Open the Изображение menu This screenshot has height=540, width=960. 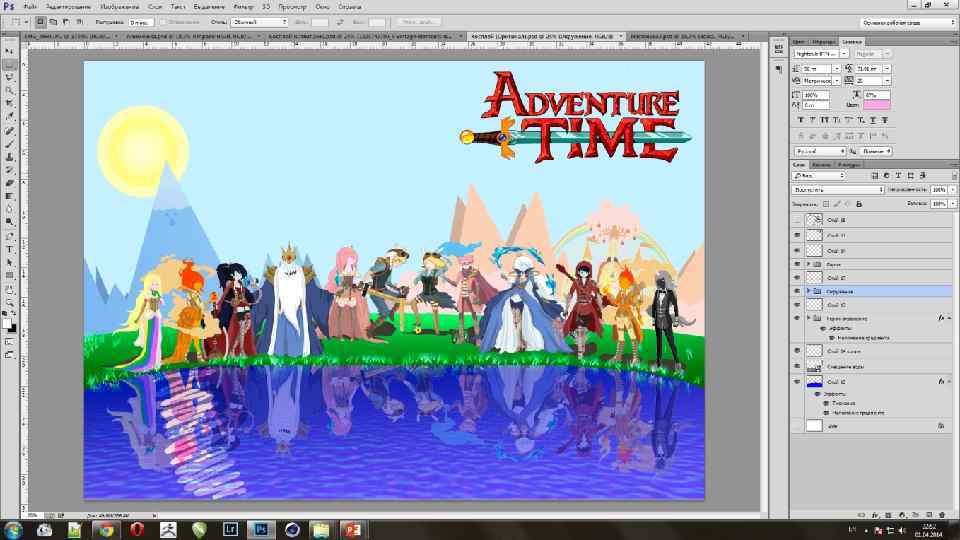(x=119, y=7)
